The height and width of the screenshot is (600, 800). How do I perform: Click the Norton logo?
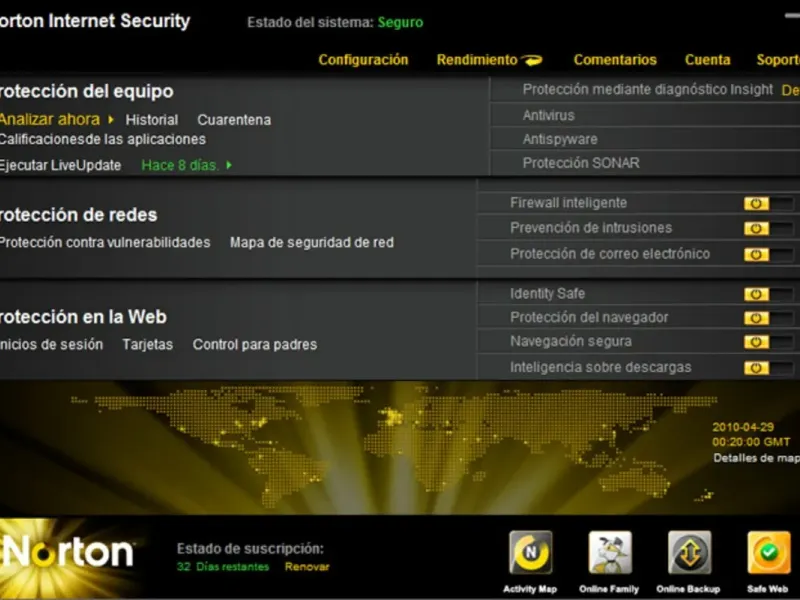[68, 553]
